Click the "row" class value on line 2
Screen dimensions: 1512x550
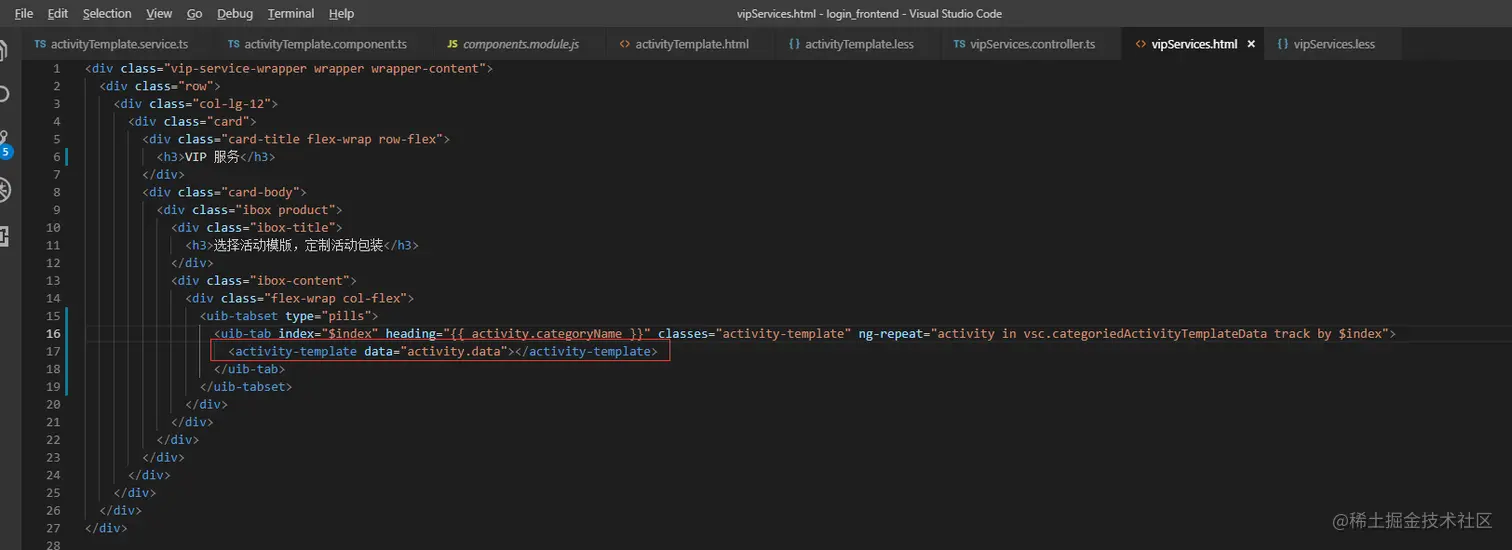pyautogui.click(x=198, y=86)
